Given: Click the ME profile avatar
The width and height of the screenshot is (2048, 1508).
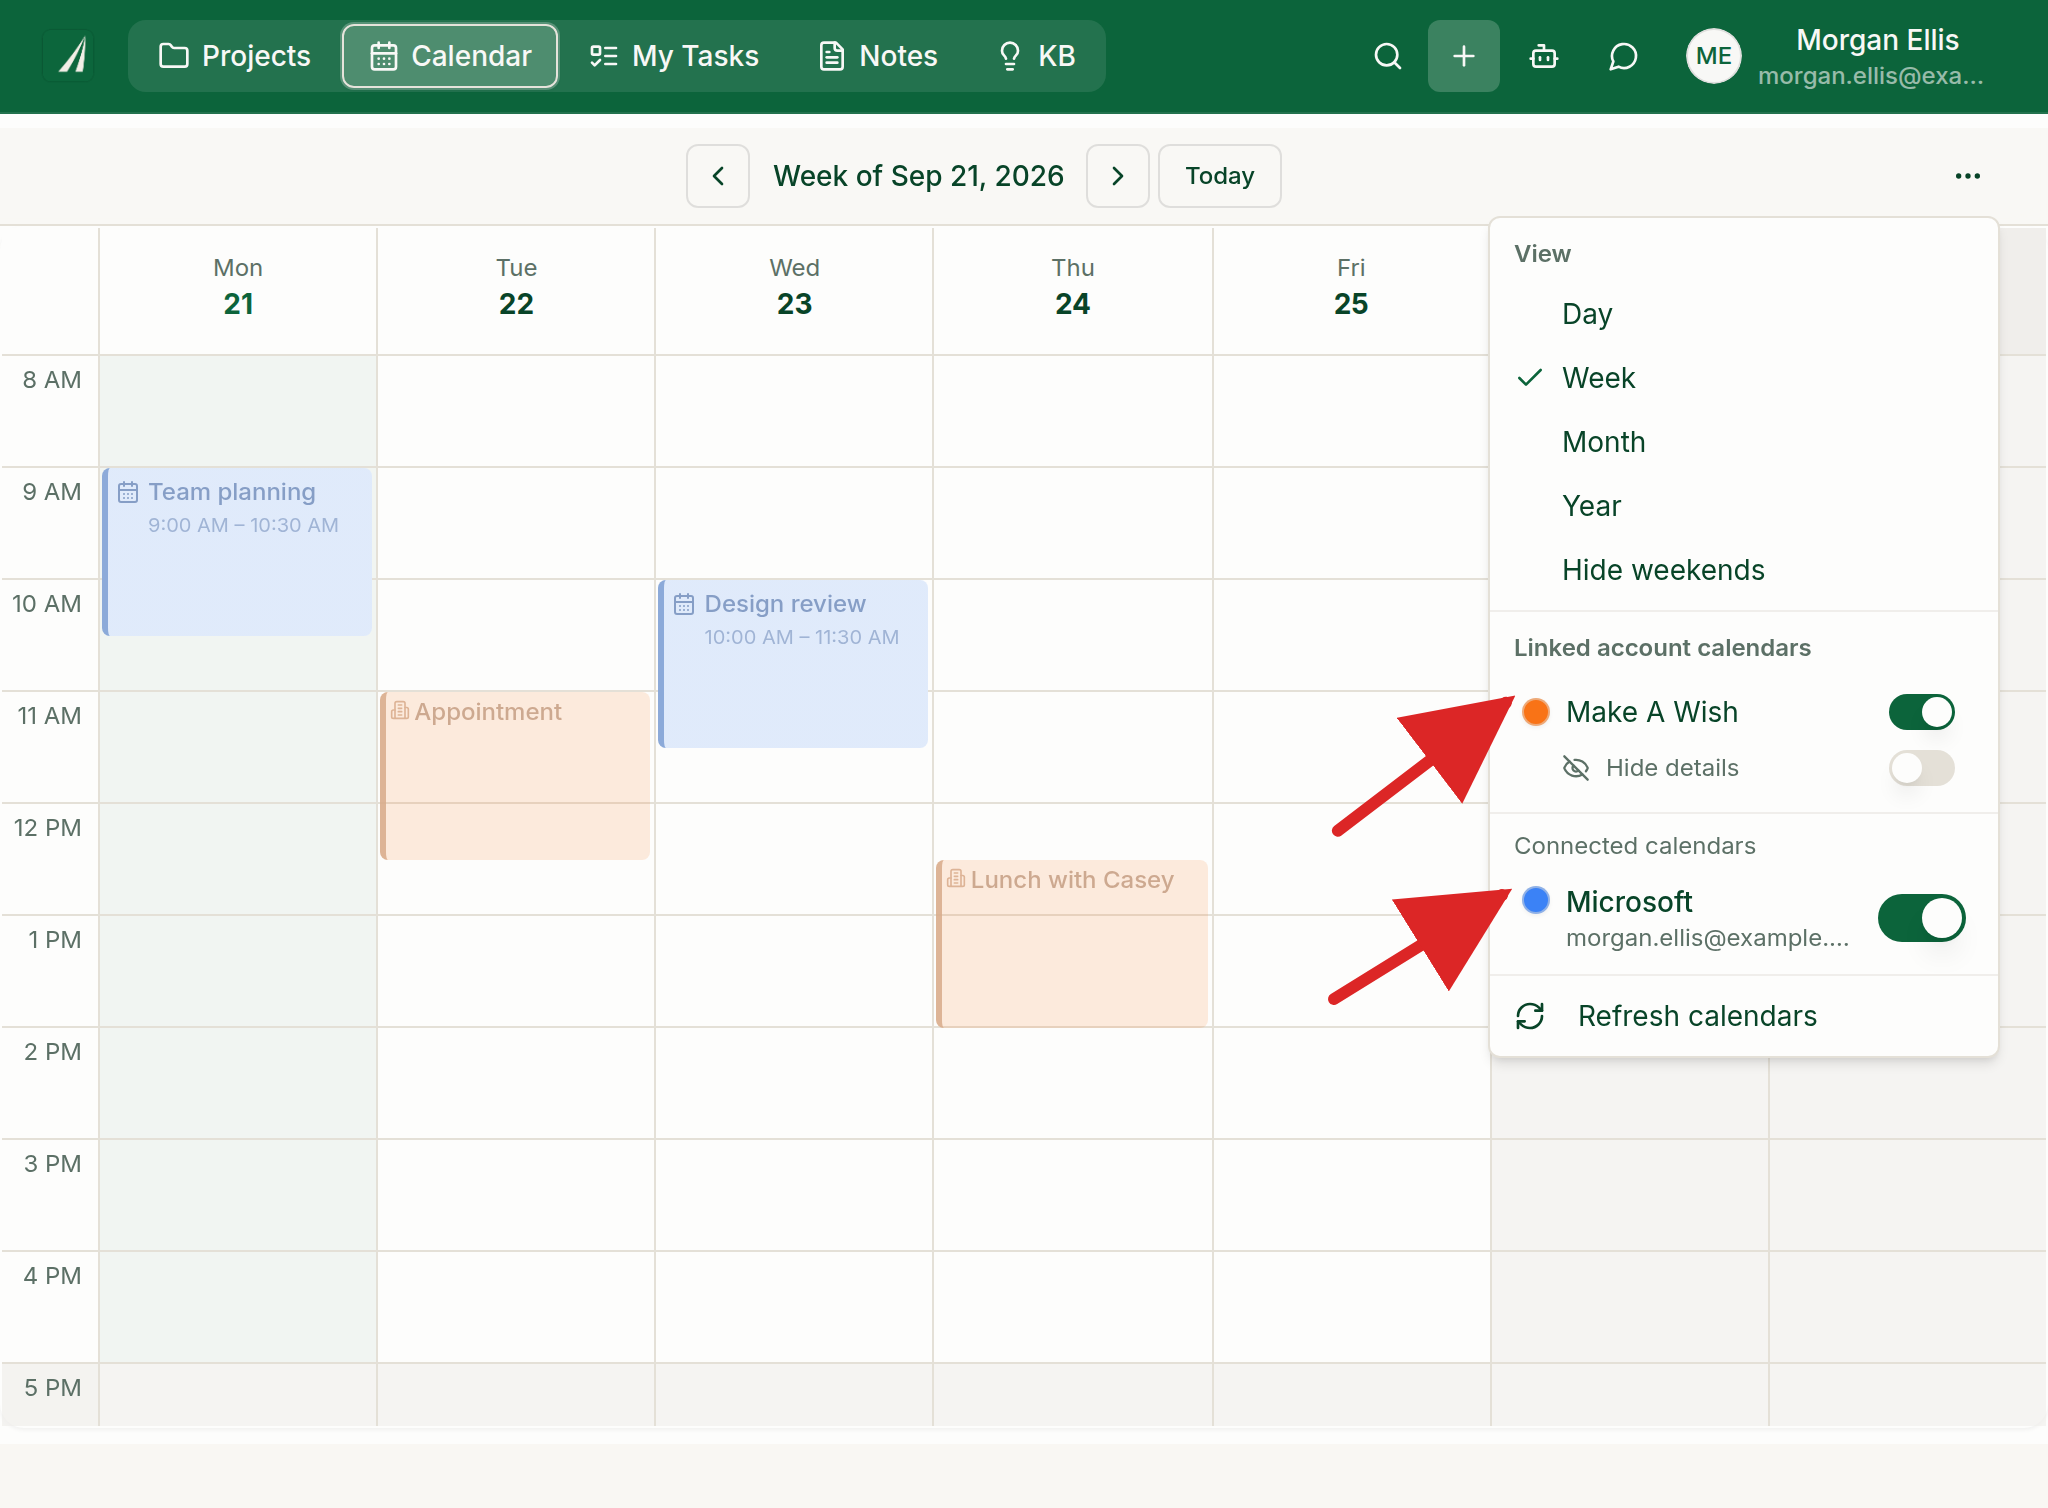Looking at the screenshot, I should pyautogui.click(x=1714, y=56).
